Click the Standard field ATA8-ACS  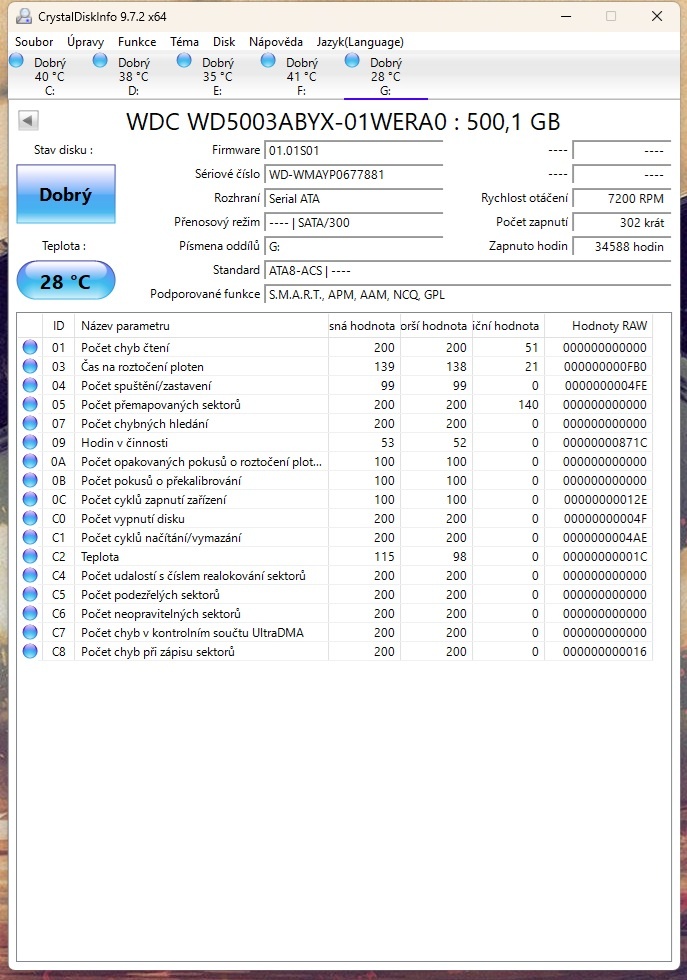[468, 271]
